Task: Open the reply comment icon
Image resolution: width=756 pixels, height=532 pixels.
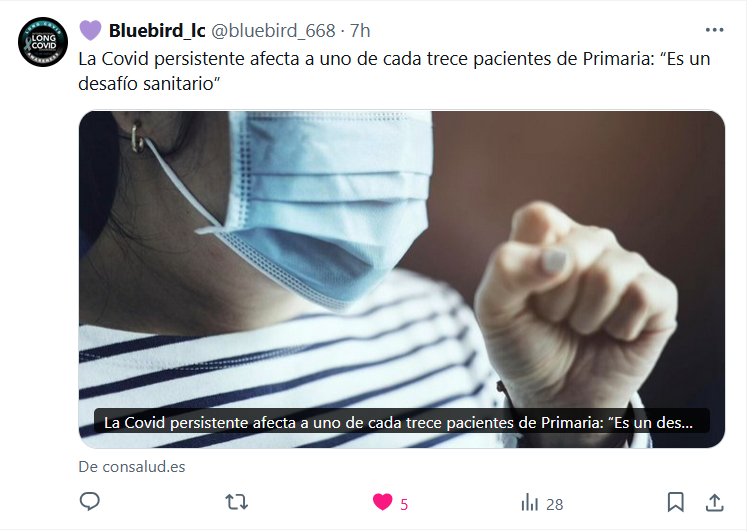Action: pyautogui.click(x=90, y=502)
